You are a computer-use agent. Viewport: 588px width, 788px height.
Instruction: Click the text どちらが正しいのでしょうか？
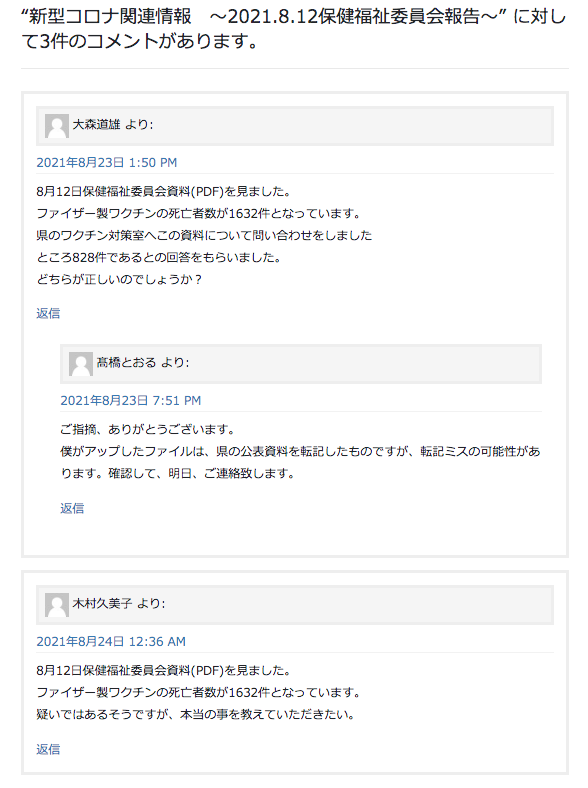tap(120, 279)
